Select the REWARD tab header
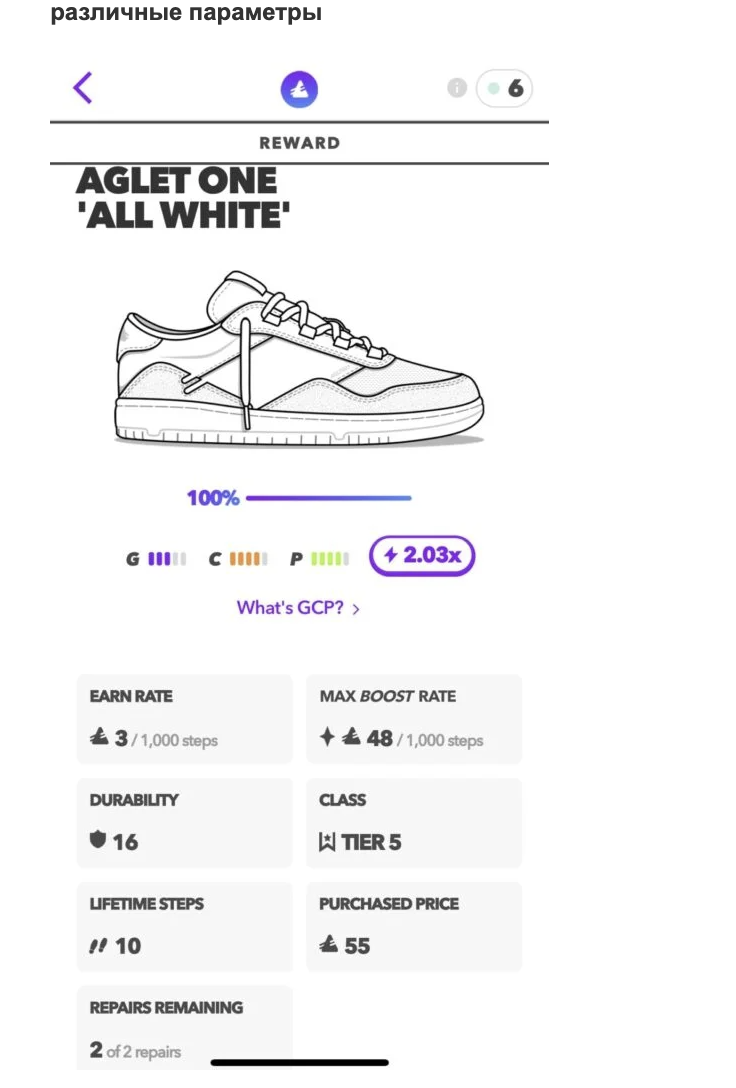Image resolution: width=736 pixels, height=1088 pixels. point(299,143)
